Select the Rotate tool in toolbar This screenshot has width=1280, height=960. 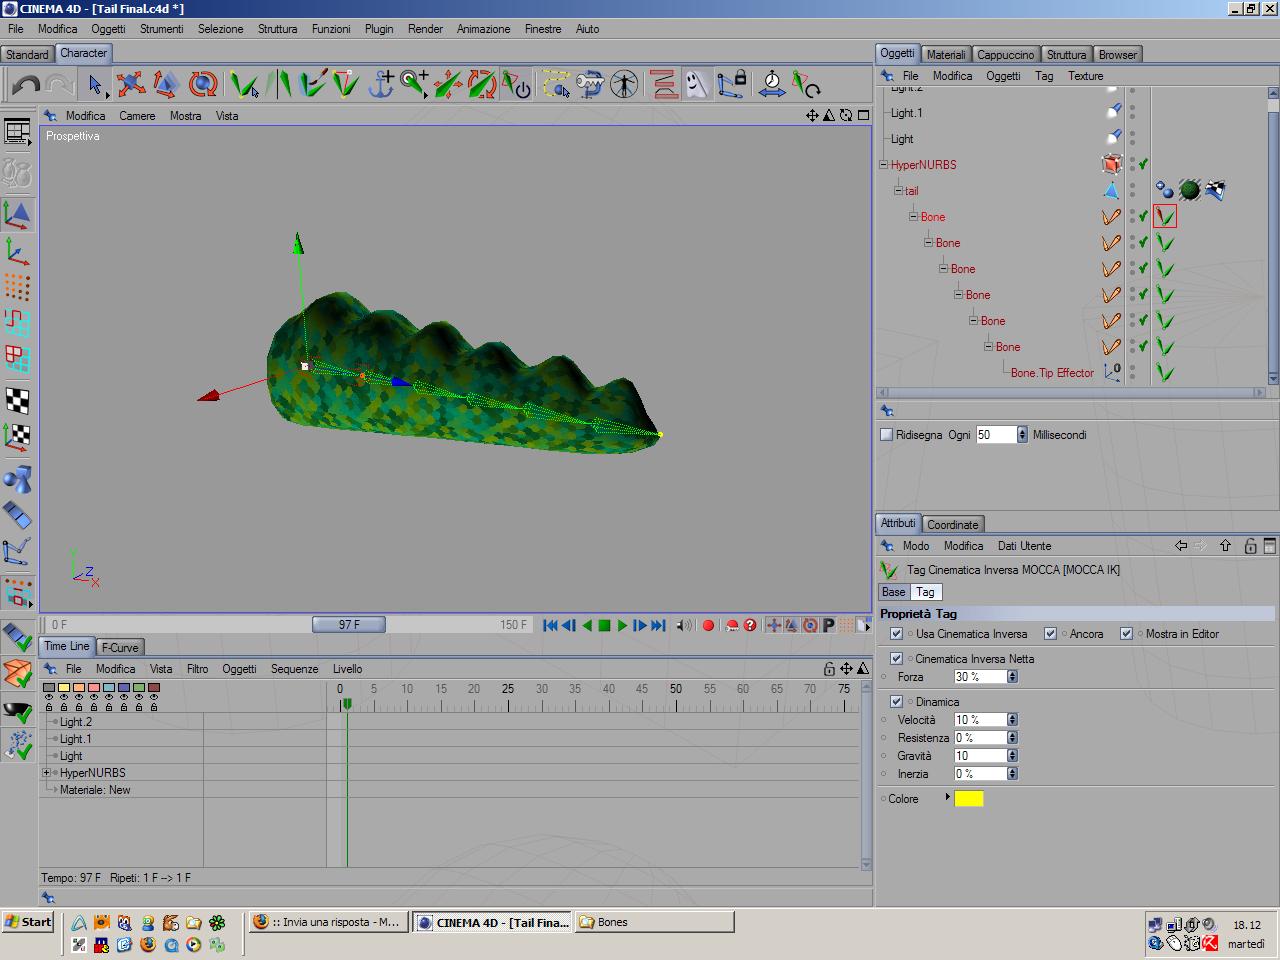203,84
